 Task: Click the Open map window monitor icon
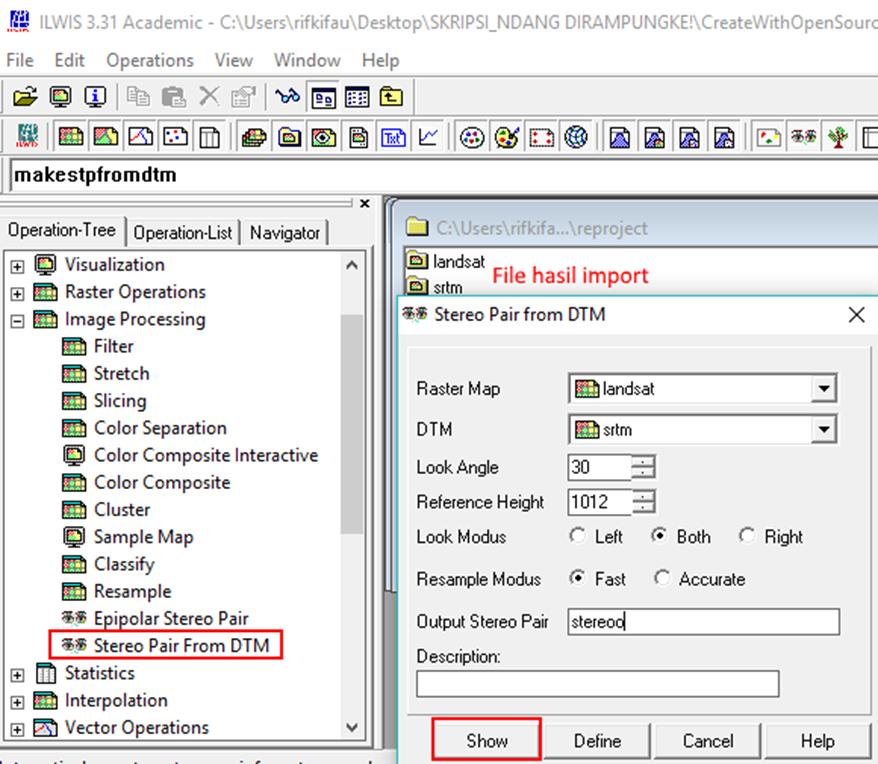[x=60, y=97]
